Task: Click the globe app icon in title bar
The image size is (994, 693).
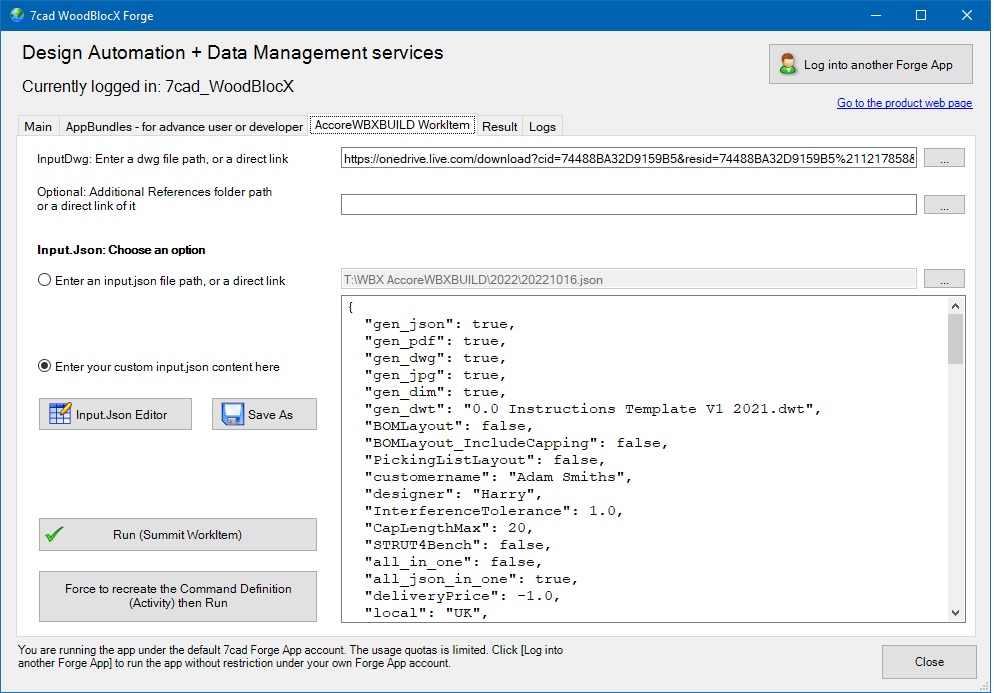Action: [16, 15]
